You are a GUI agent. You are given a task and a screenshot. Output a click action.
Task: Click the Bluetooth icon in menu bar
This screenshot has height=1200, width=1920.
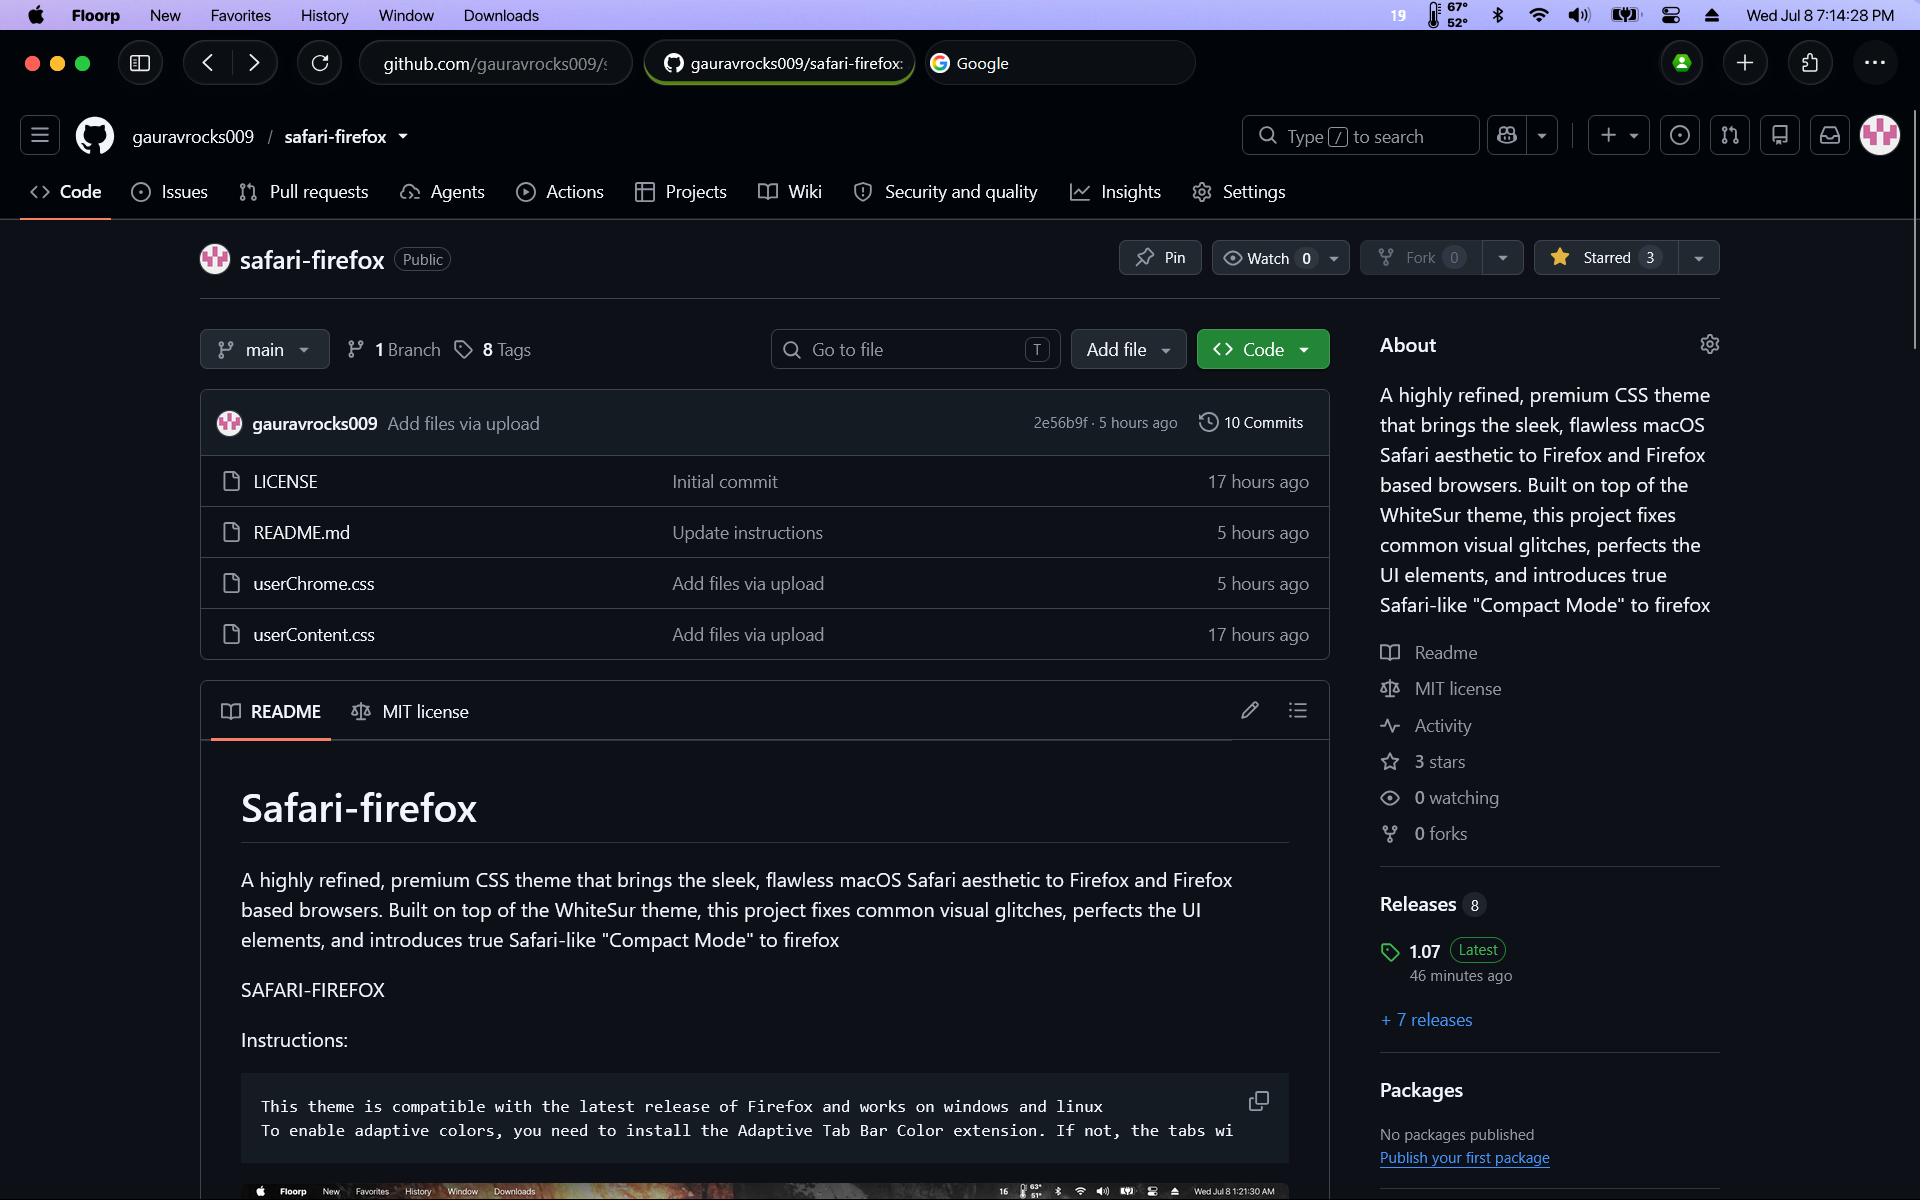(1498, 15)
